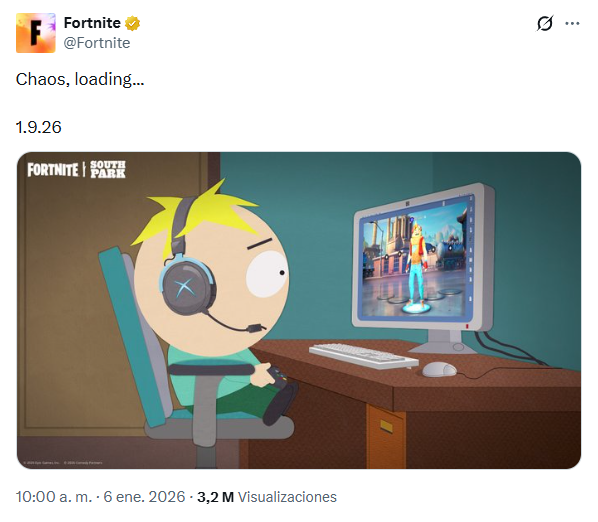Click the gold verified badge
The height and width of the screenshot is (522, 598).
pyautogui.click(x=132, y=23)
